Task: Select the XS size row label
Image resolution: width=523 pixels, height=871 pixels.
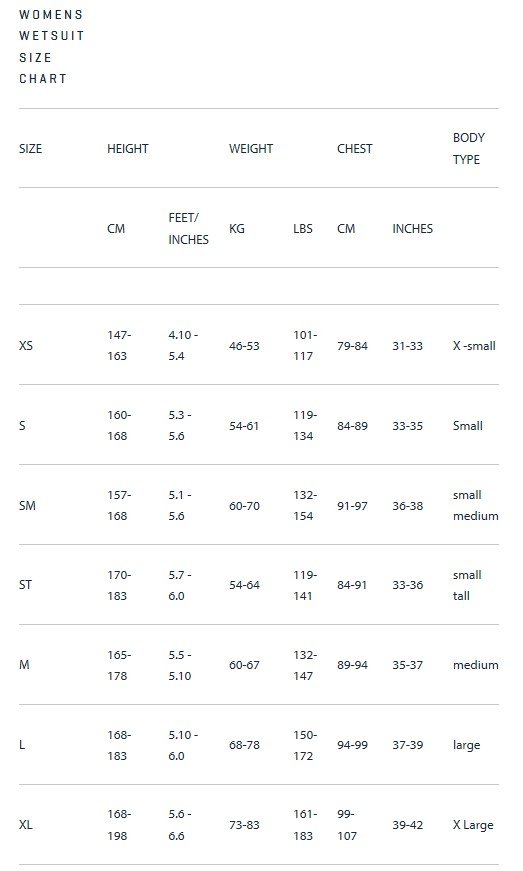Action: click(26, 346)
